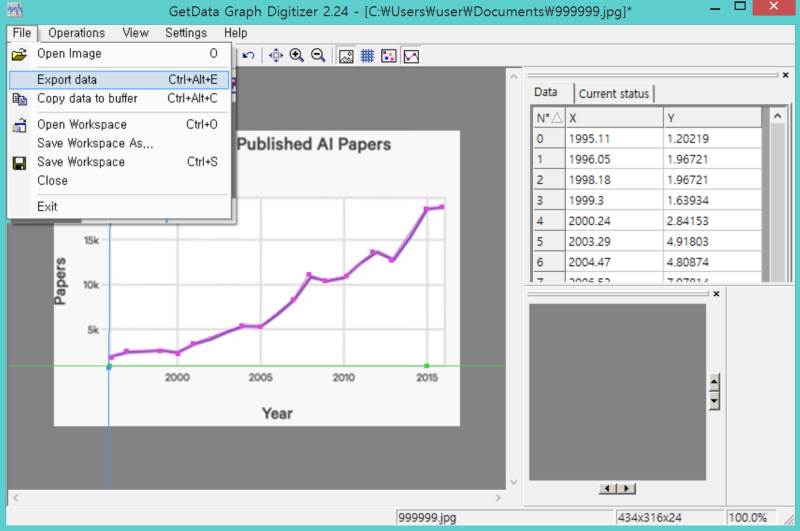800x531 pixels.
Task: Select Close in the File menu
Action: click(119, 181)
